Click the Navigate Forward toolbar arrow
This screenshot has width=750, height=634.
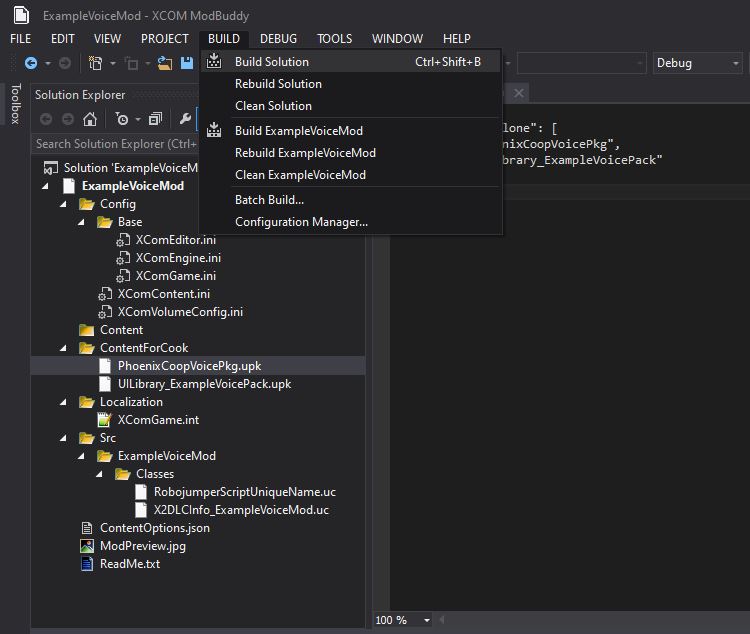click(x=65, y=63)
